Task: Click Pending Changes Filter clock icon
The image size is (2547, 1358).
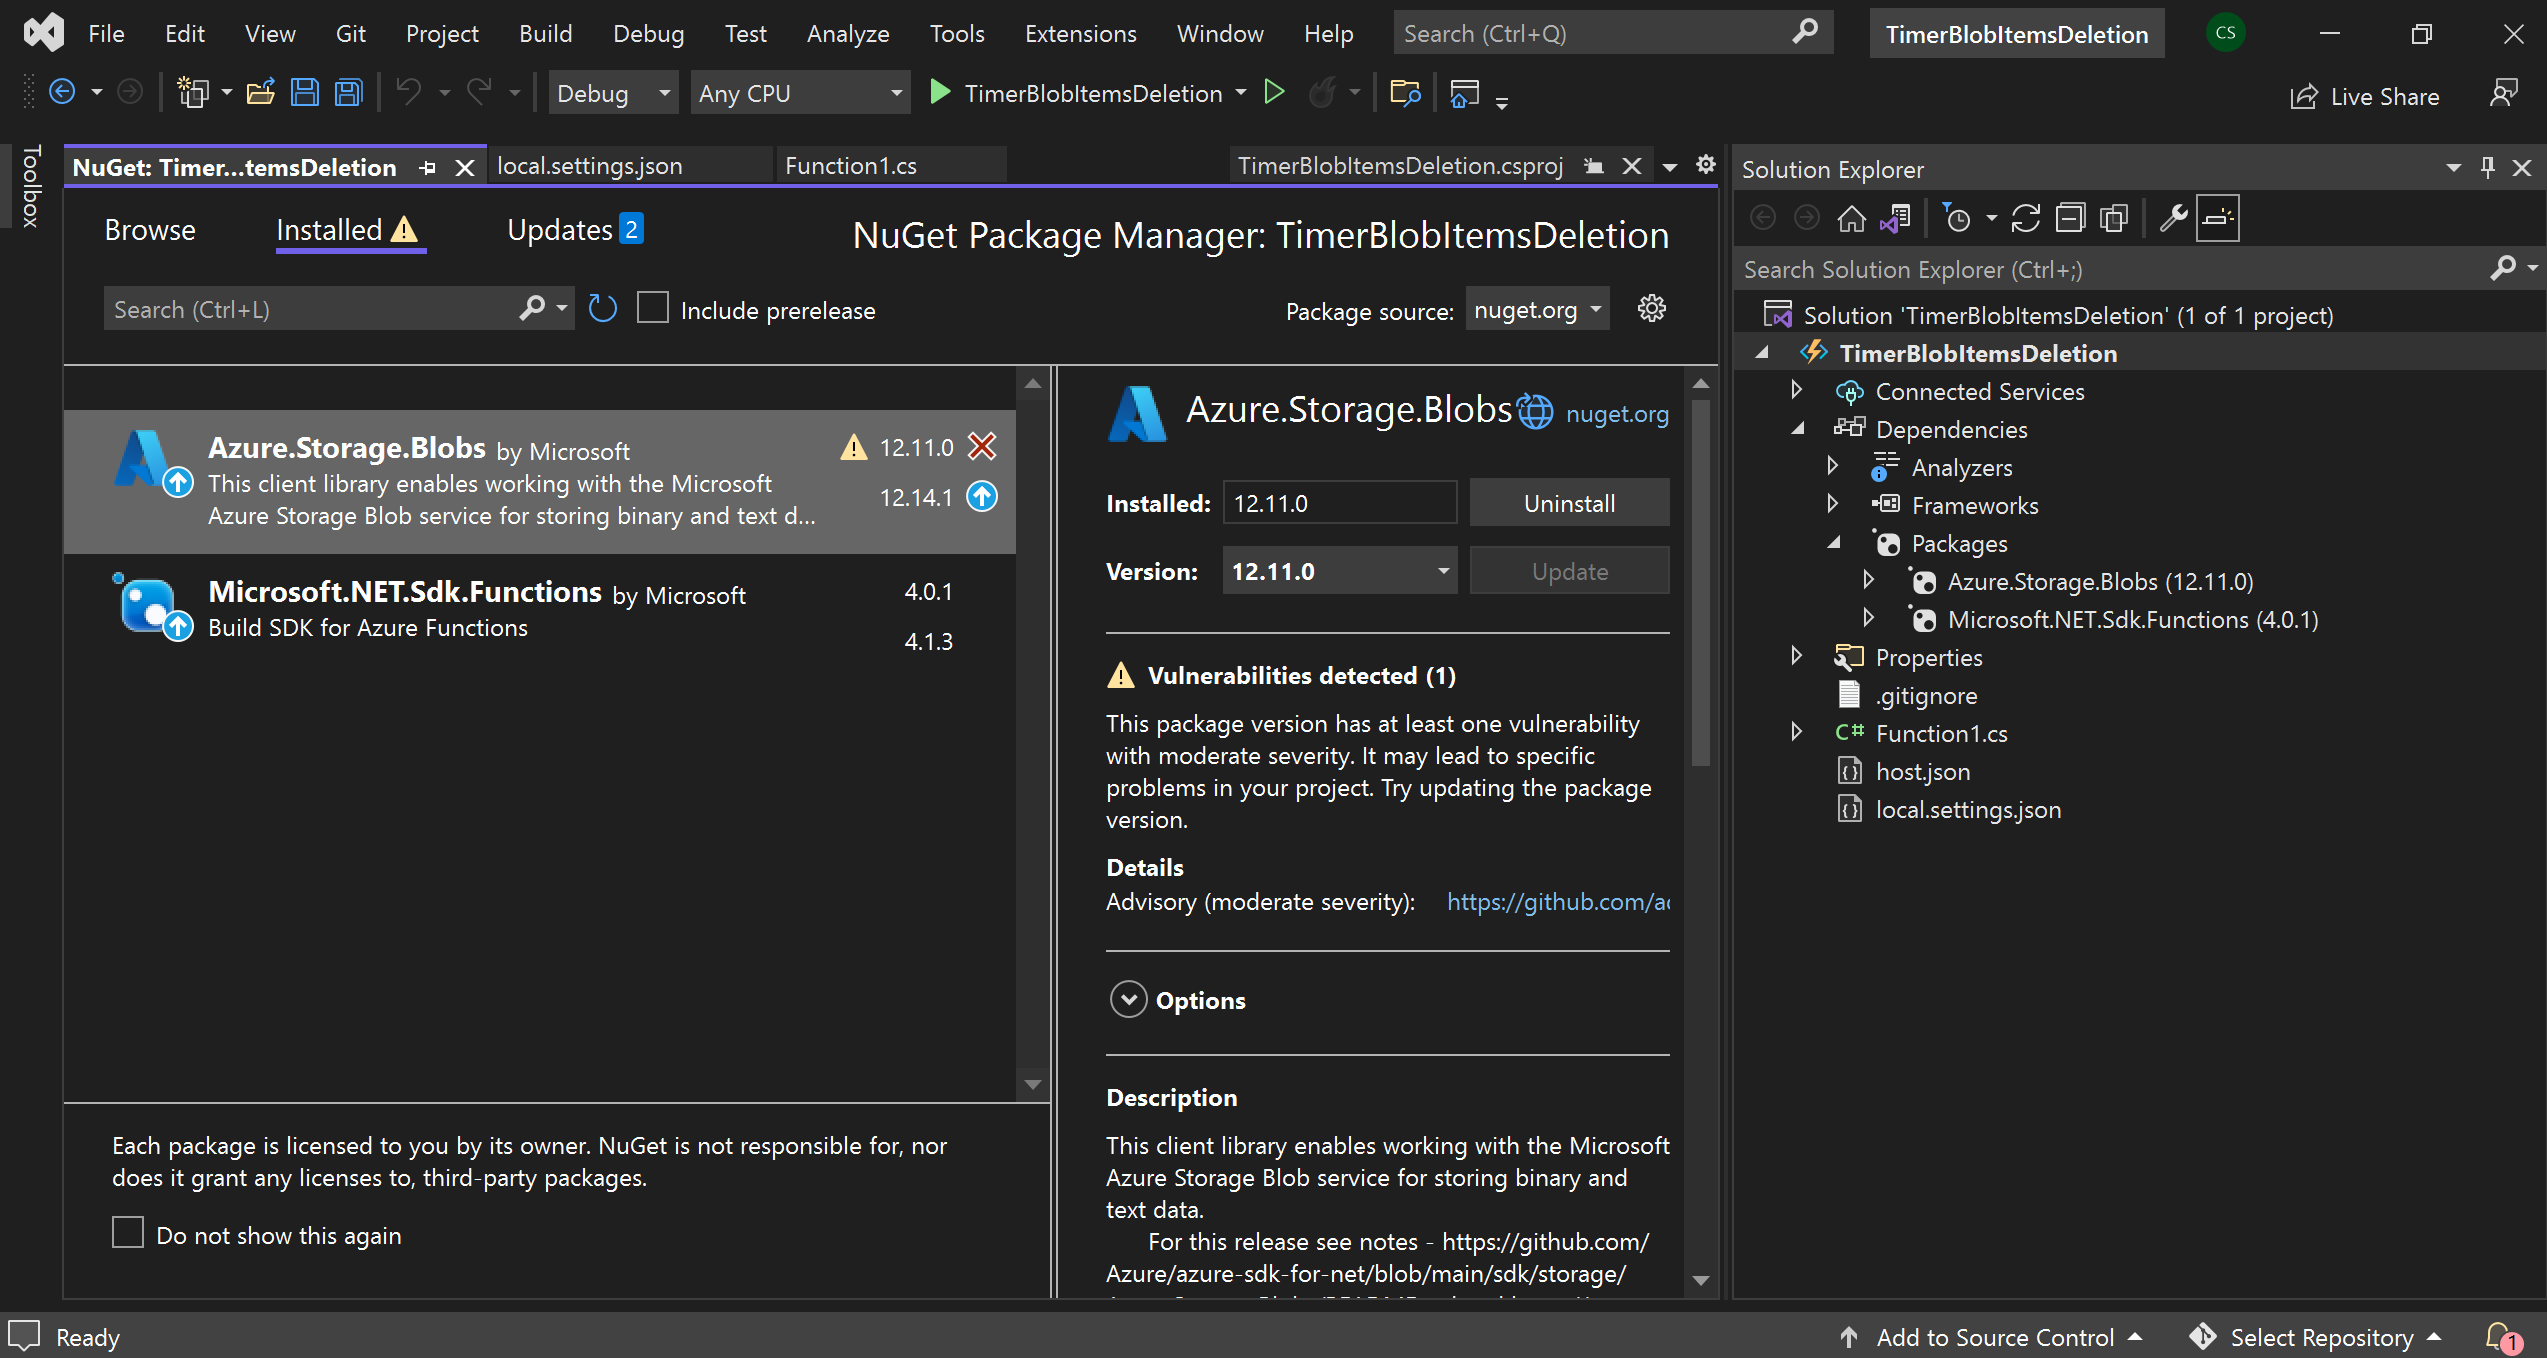Action: click(x=1957, y=218)
